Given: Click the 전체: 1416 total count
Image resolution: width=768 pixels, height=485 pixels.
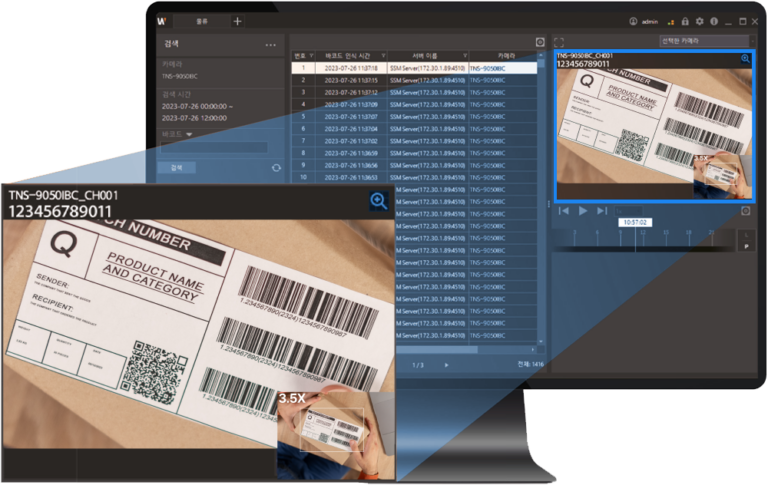Looking at the screenshot, I should [530, 364].
